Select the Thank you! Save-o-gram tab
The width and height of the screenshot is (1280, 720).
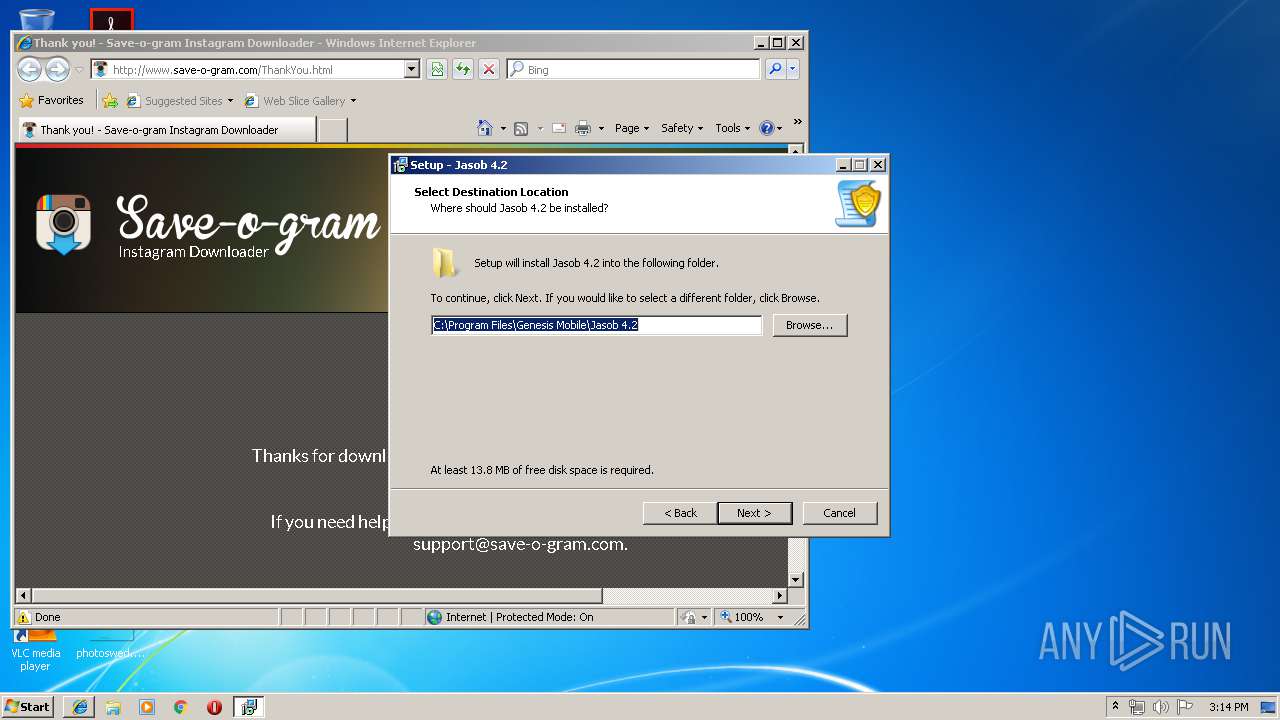point(167,130)
